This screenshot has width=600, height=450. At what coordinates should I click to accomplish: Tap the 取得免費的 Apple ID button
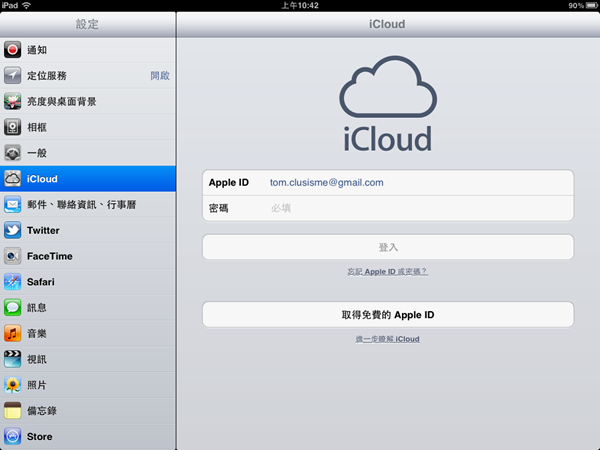pyautogui.click(x=388, y=315)
